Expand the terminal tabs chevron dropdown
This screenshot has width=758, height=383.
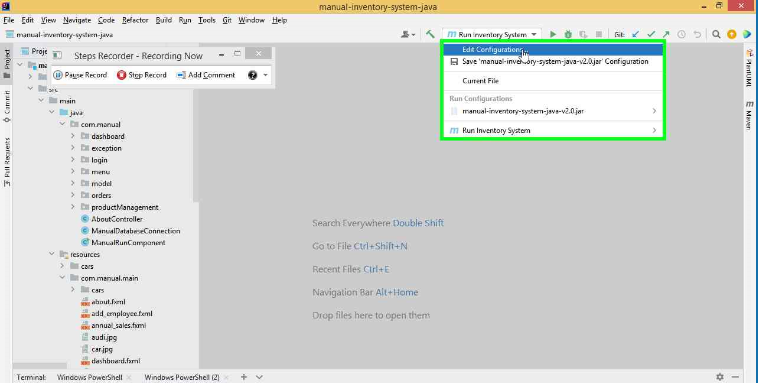pos(260,377)
